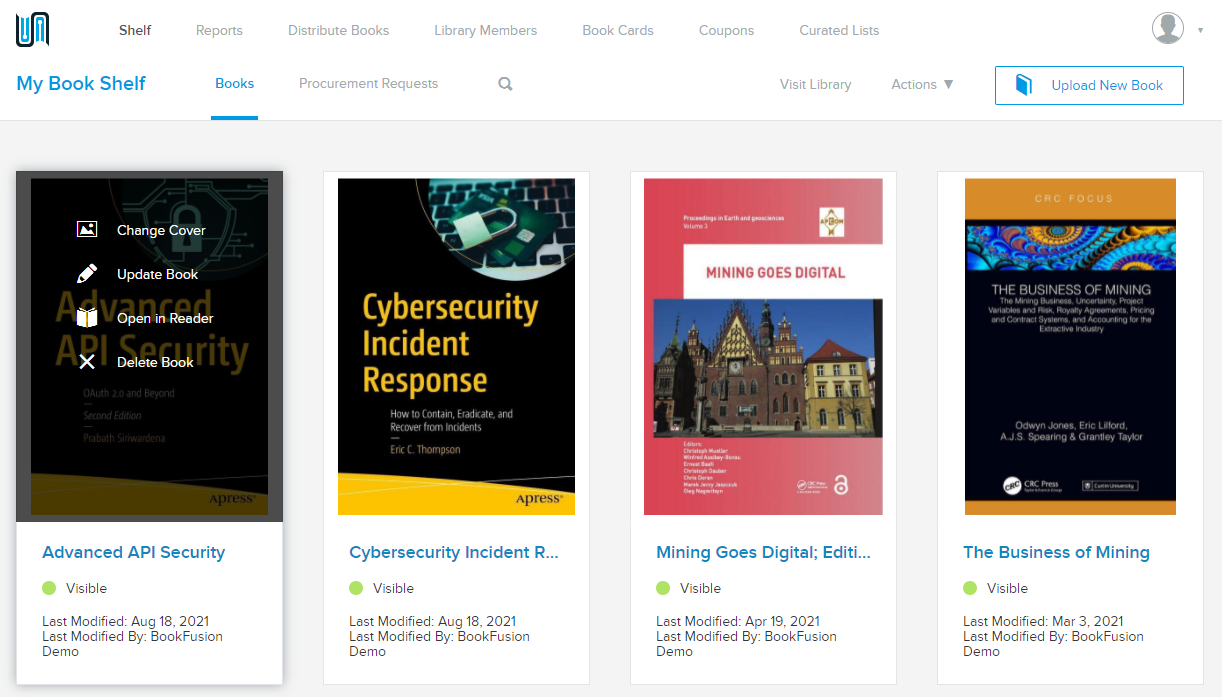
Task: Click the Visible label under Advanced API Security
Action: (x=86, y=588)
